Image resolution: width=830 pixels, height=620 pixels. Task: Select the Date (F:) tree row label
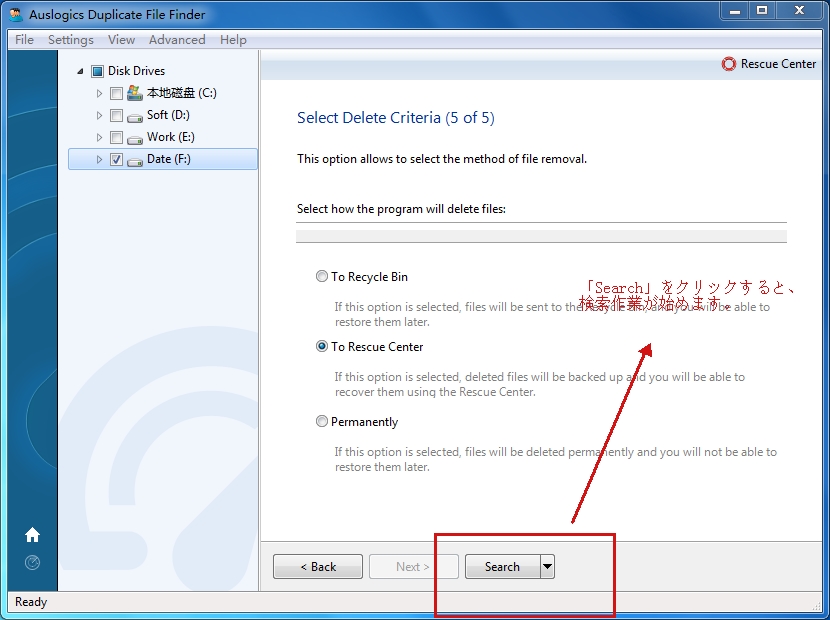tap(169, 159)
